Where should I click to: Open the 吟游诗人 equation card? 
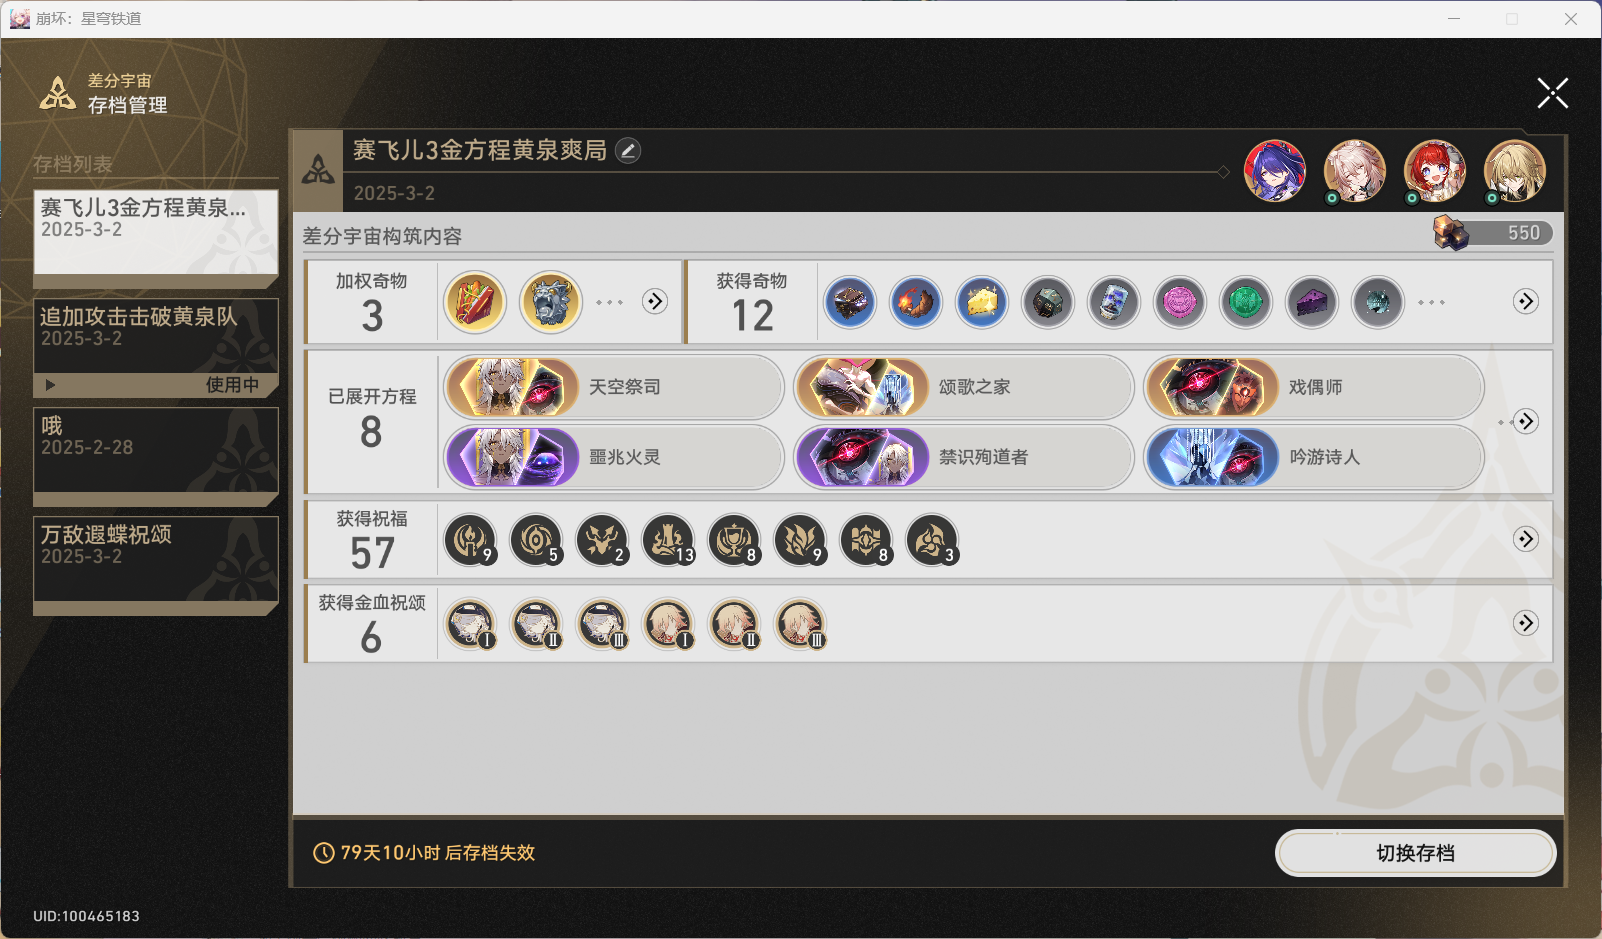pyautogui.click(x=1314, y=457)
